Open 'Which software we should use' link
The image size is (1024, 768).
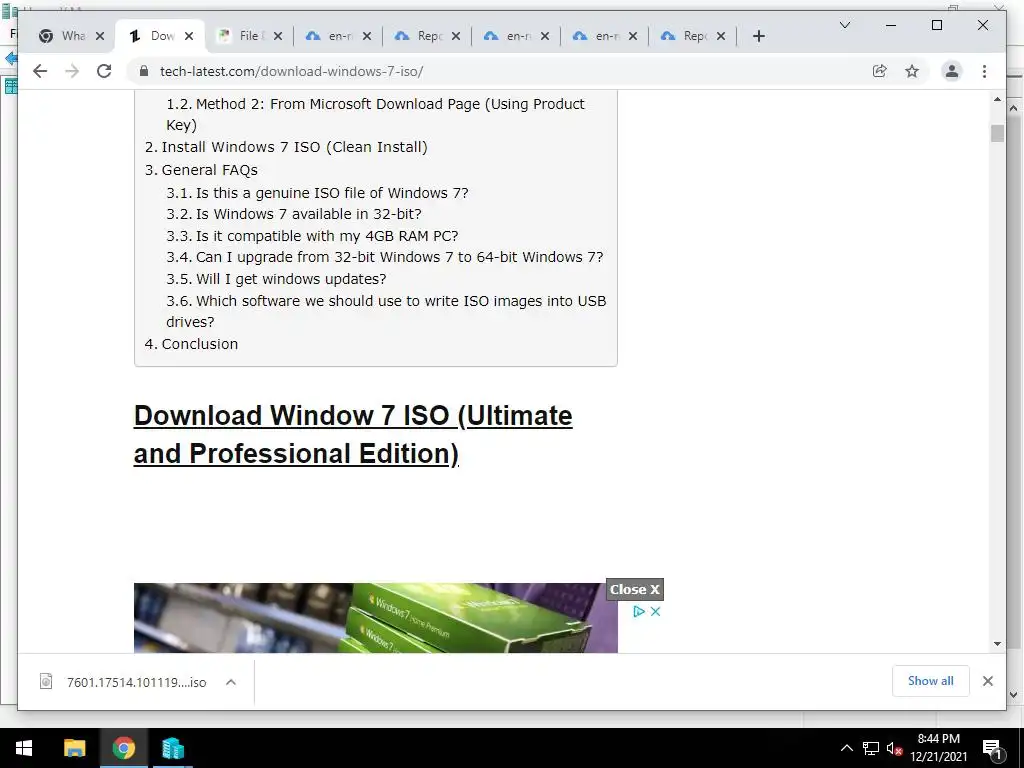point(386,311)
